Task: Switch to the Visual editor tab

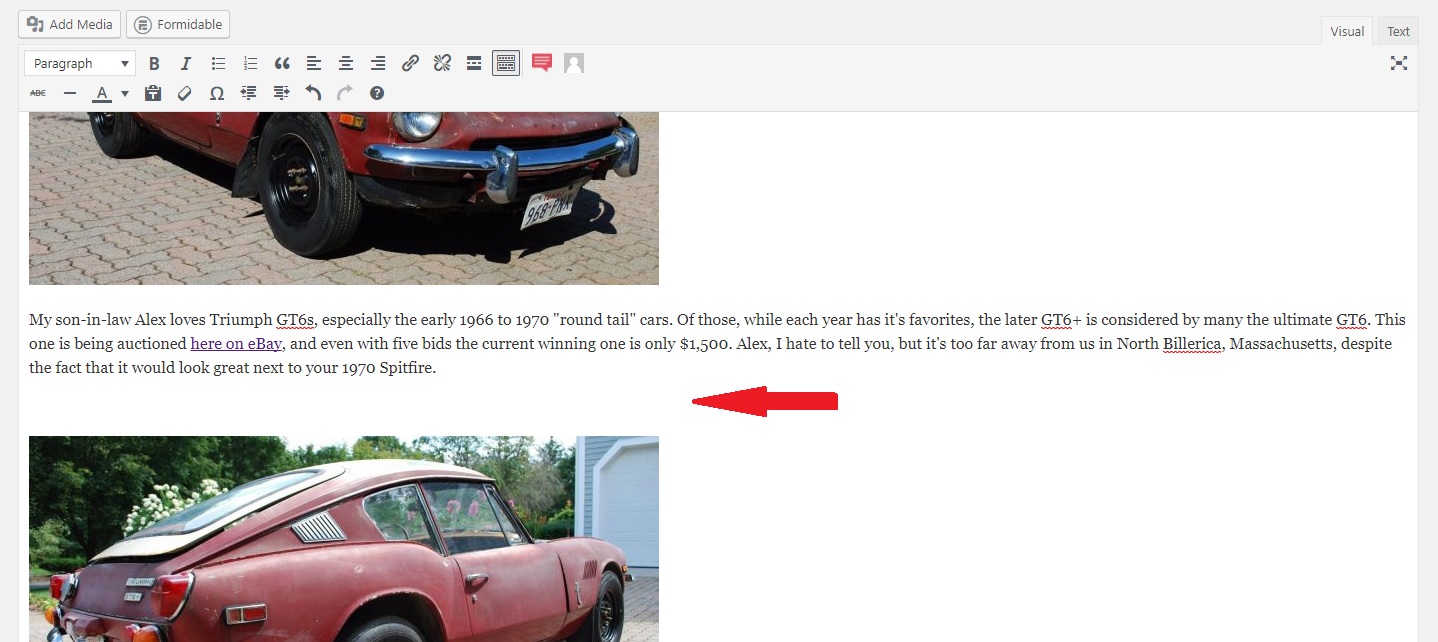Action: pos(1347,31)
